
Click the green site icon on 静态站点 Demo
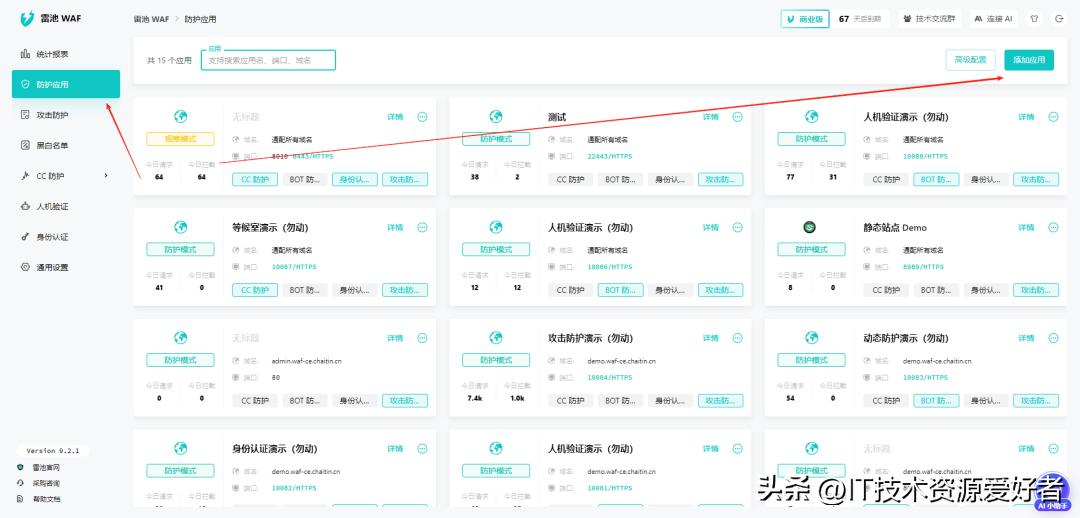(810, 227)
